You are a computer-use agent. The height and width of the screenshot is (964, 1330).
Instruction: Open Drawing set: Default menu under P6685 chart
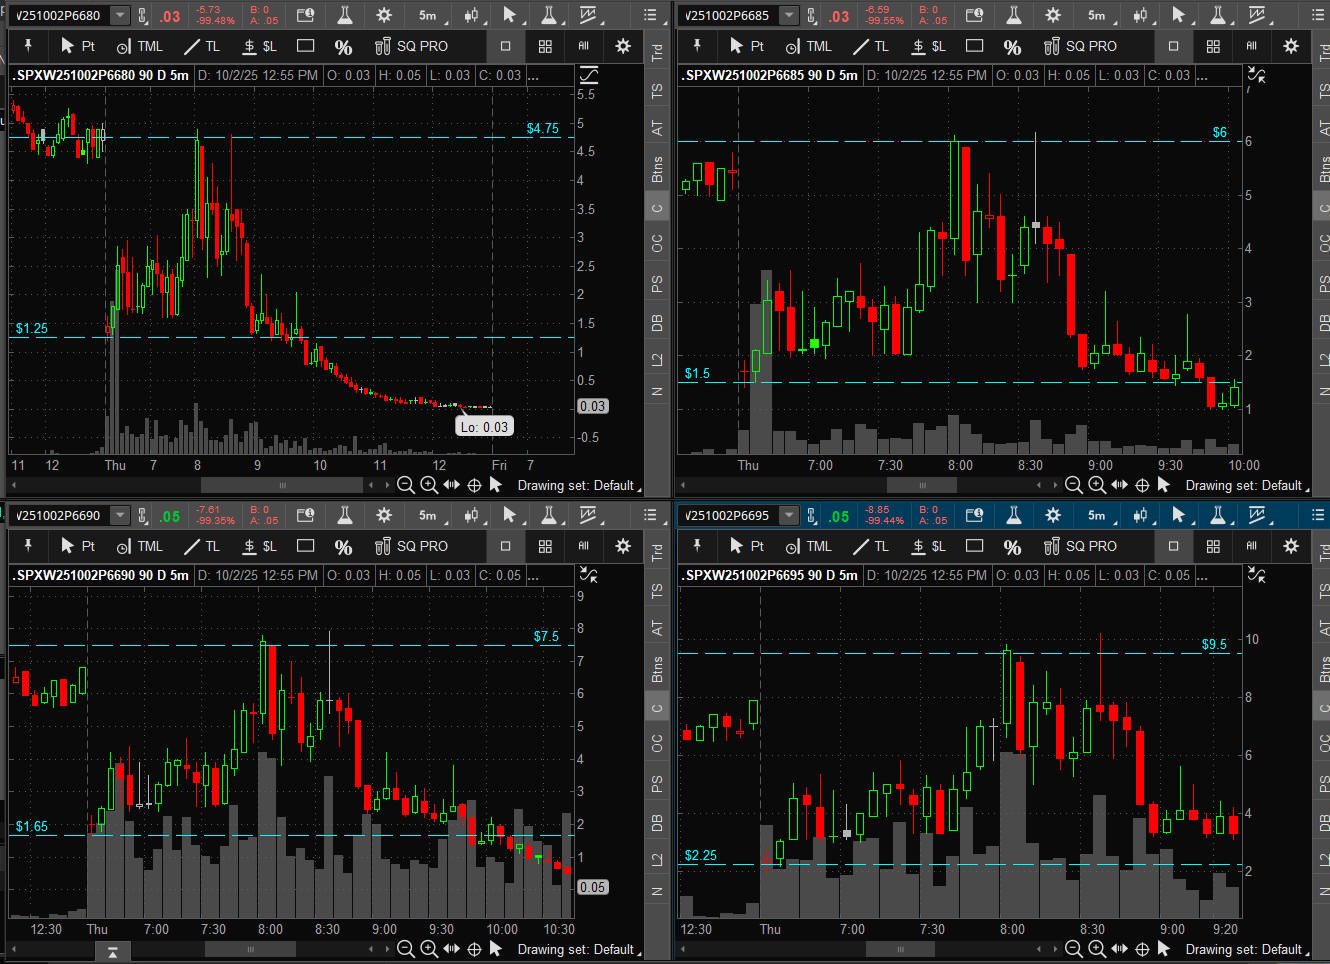coord(1244,485)
